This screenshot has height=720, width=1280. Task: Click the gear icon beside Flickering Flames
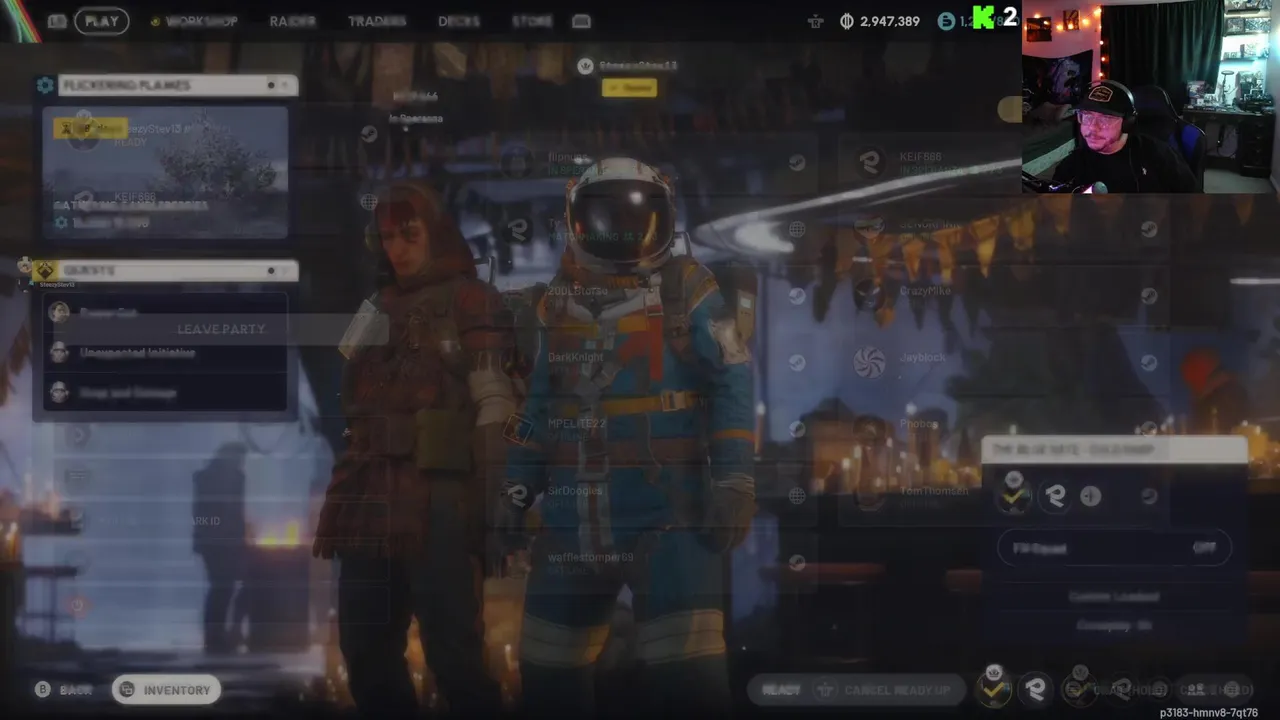(x=45, y=86)
